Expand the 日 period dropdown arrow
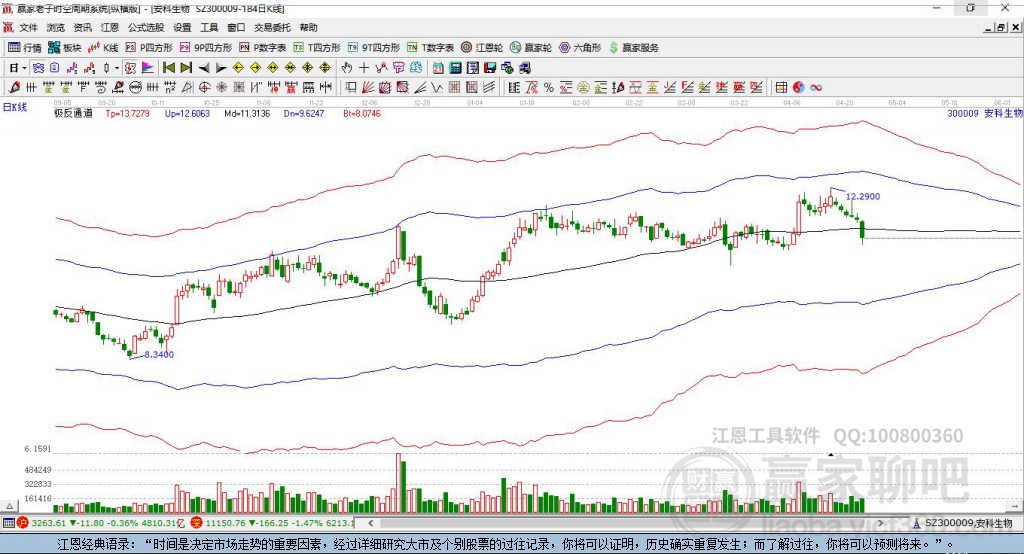Screen dimensions: 1024x554 coord(24,68)
